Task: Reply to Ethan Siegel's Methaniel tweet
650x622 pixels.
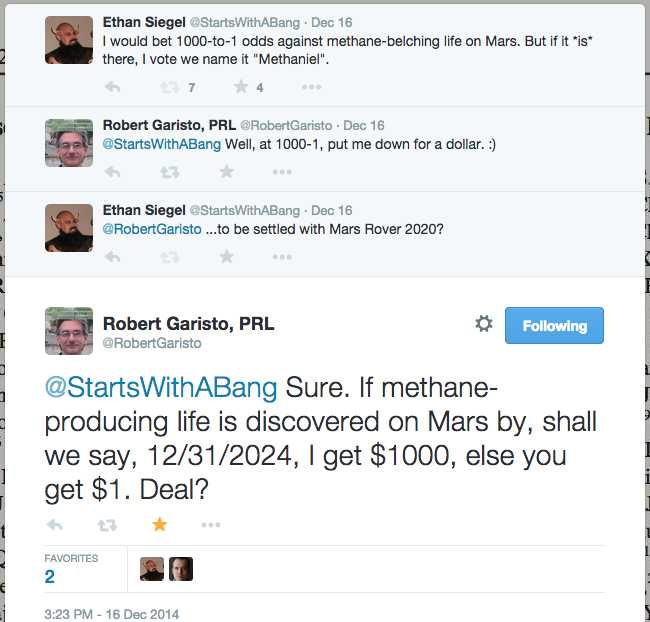Action: (112, 87)
